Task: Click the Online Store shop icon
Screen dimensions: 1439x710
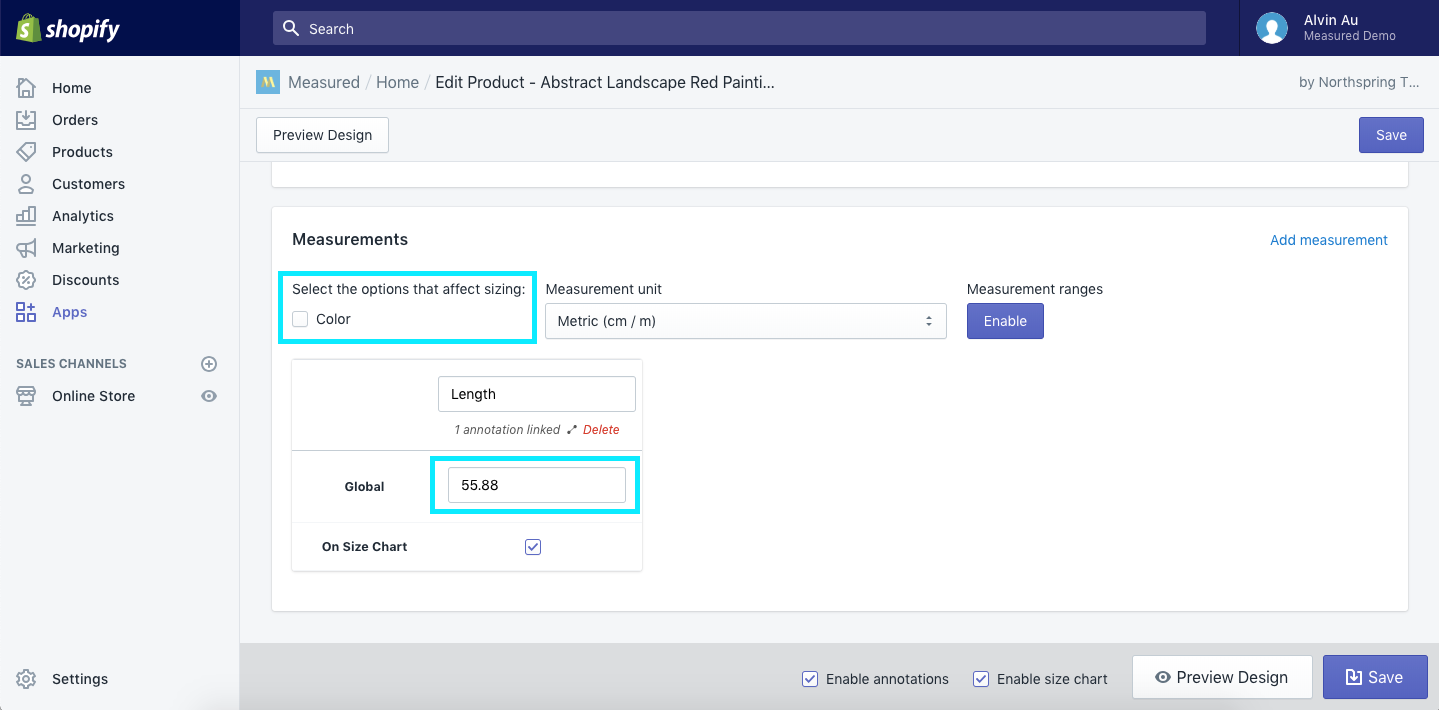Action: click(26, 396)
